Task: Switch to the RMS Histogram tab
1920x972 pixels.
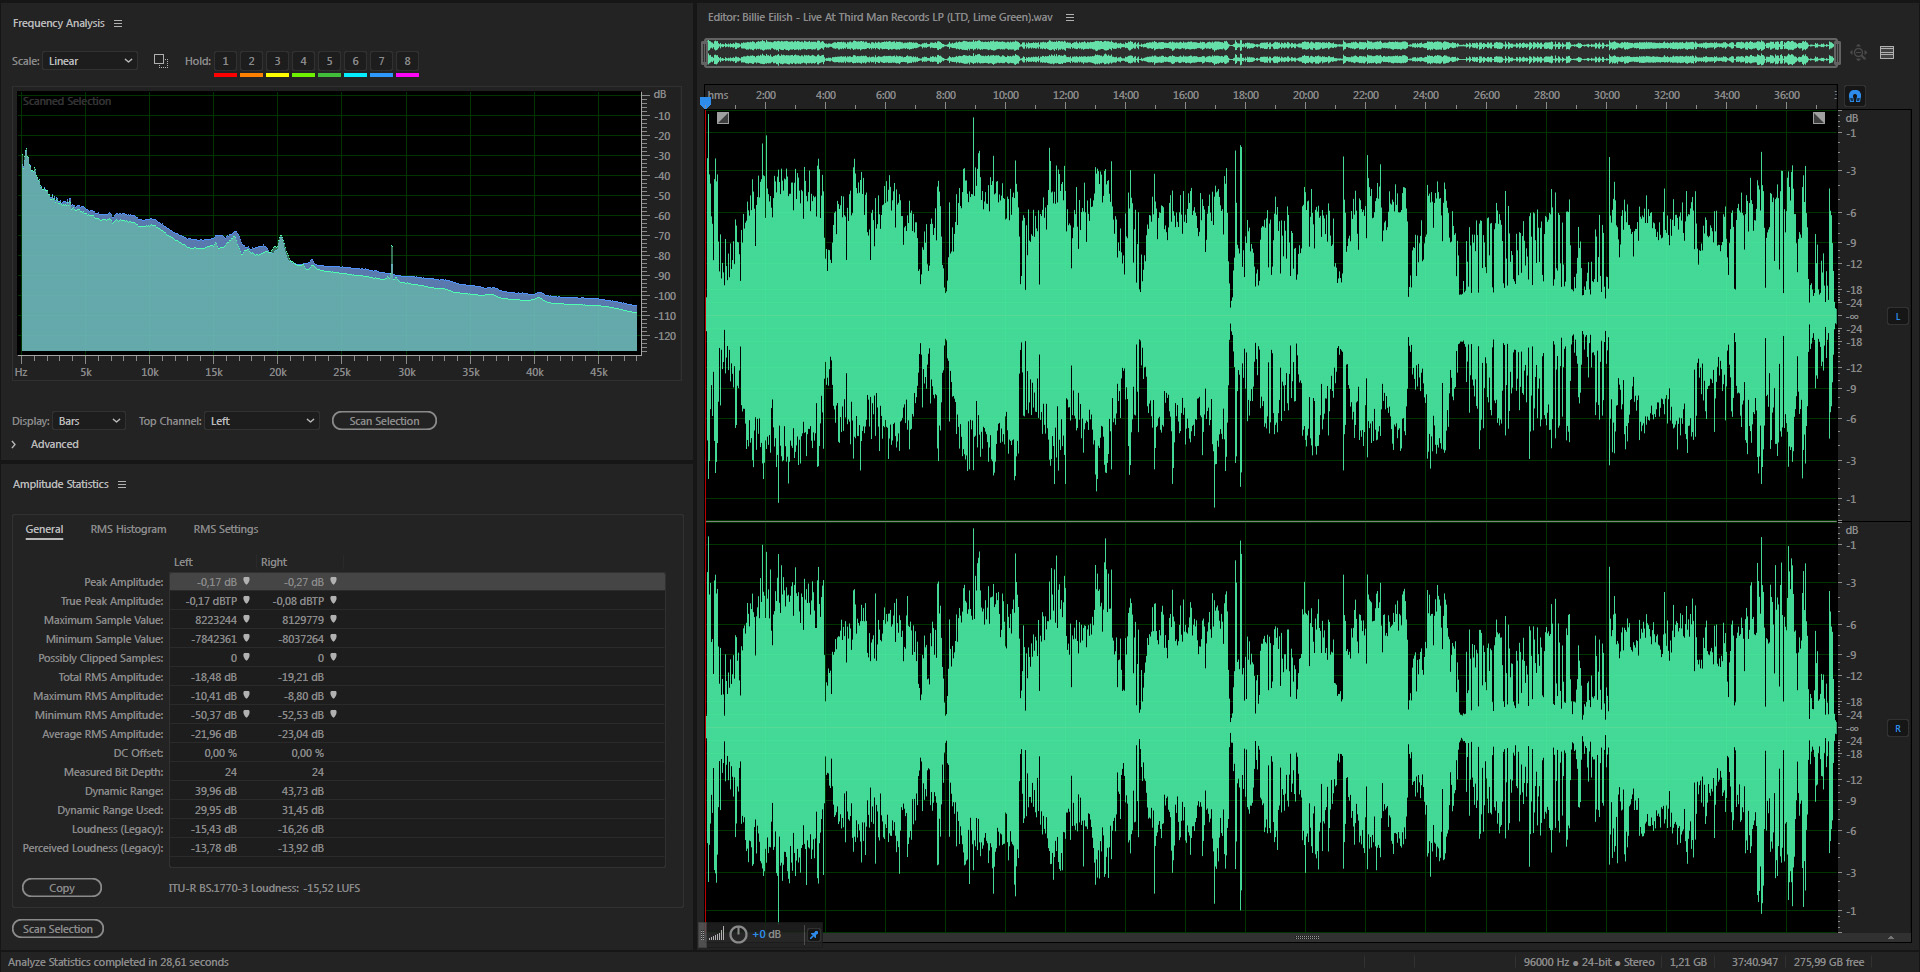Action: pyautogui.click(x=128, y=529)
